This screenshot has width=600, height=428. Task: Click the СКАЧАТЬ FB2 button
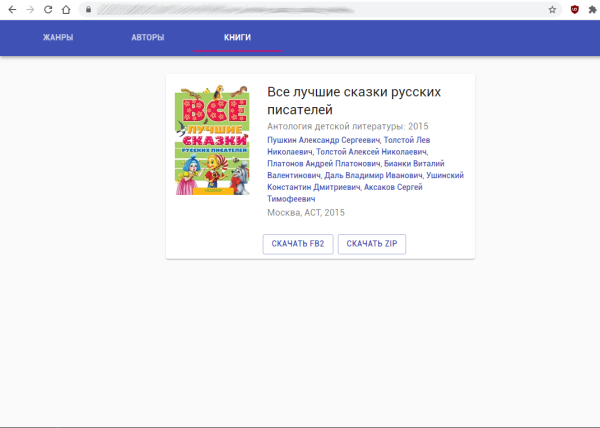298,244
